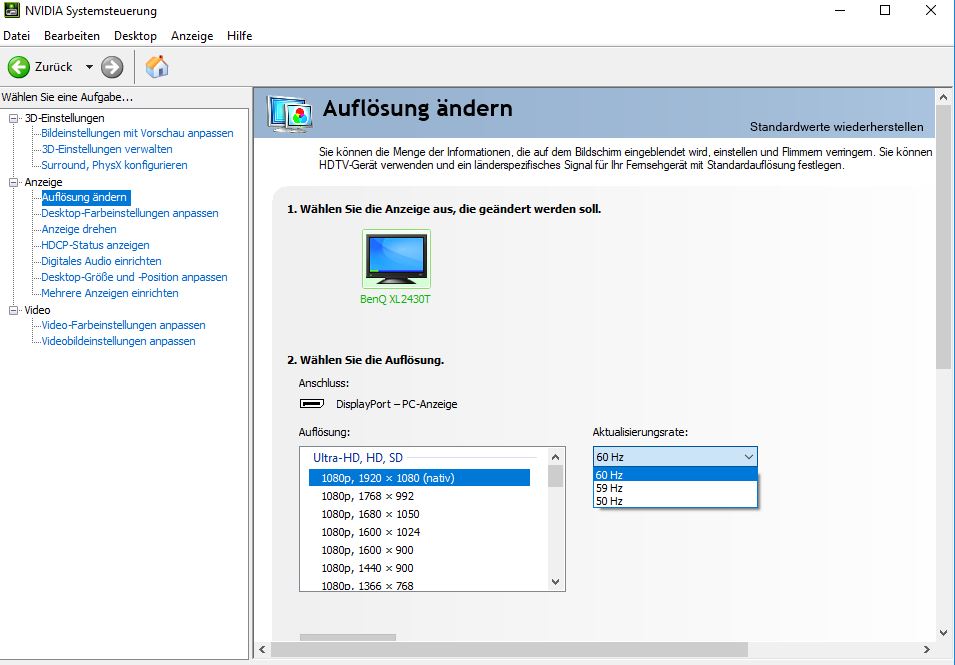Click the Home house icon in toolbar

point(157,67)
